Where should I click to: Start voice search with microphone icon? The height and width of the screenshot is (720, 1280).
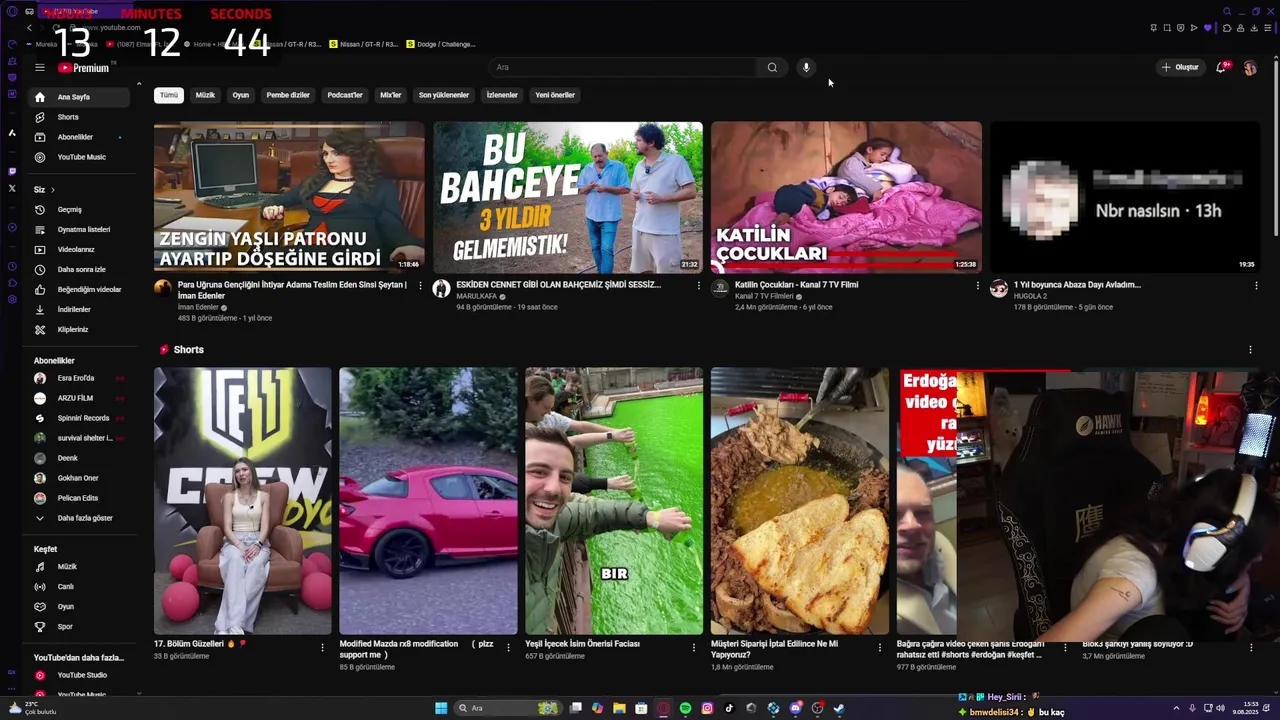[x=806, y=67]
